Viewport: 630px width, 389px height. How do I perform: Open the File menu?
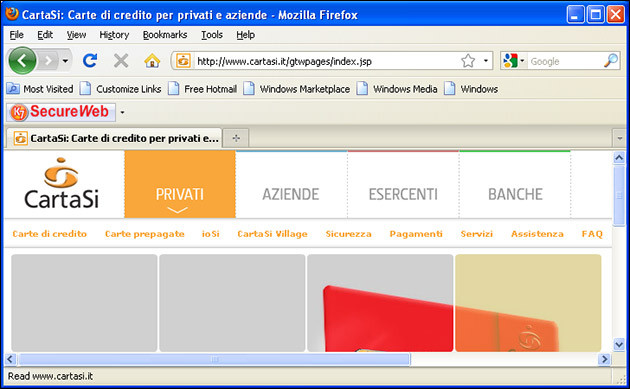pos(16,35)
